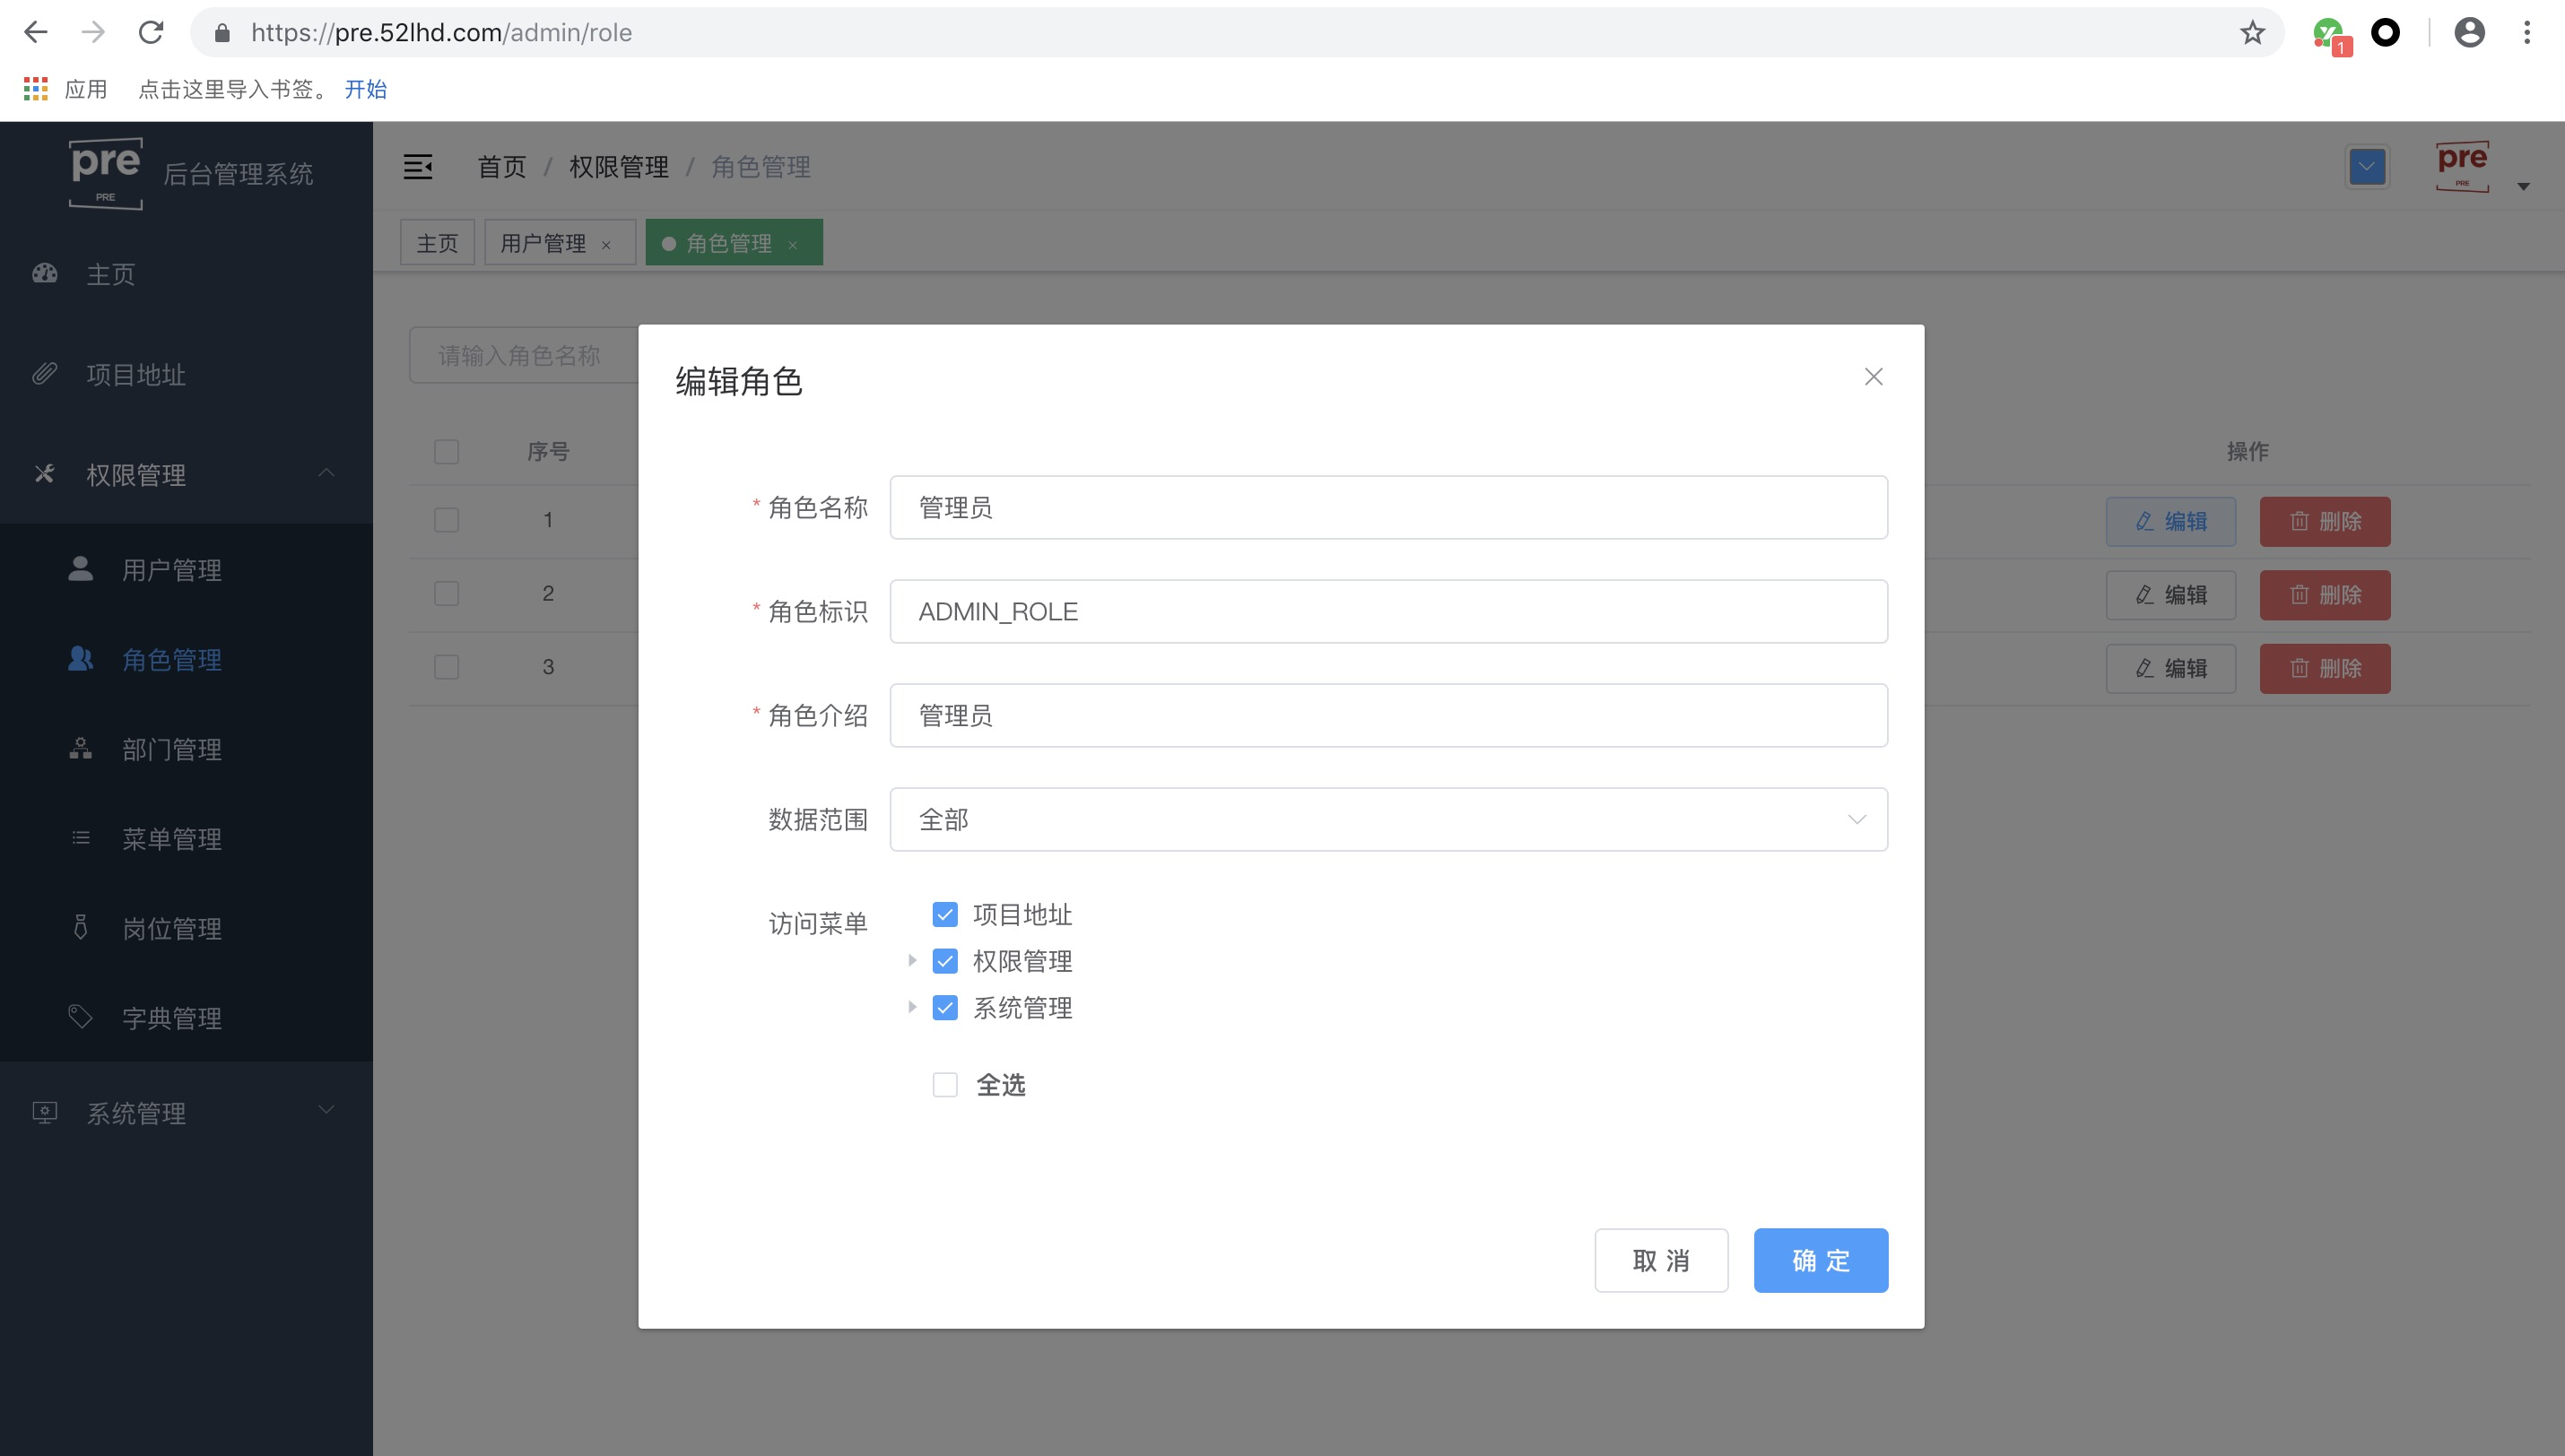Switch to the 主页 tab
The height and width of the screenshot is (1456, 2565).
[436, 242]
